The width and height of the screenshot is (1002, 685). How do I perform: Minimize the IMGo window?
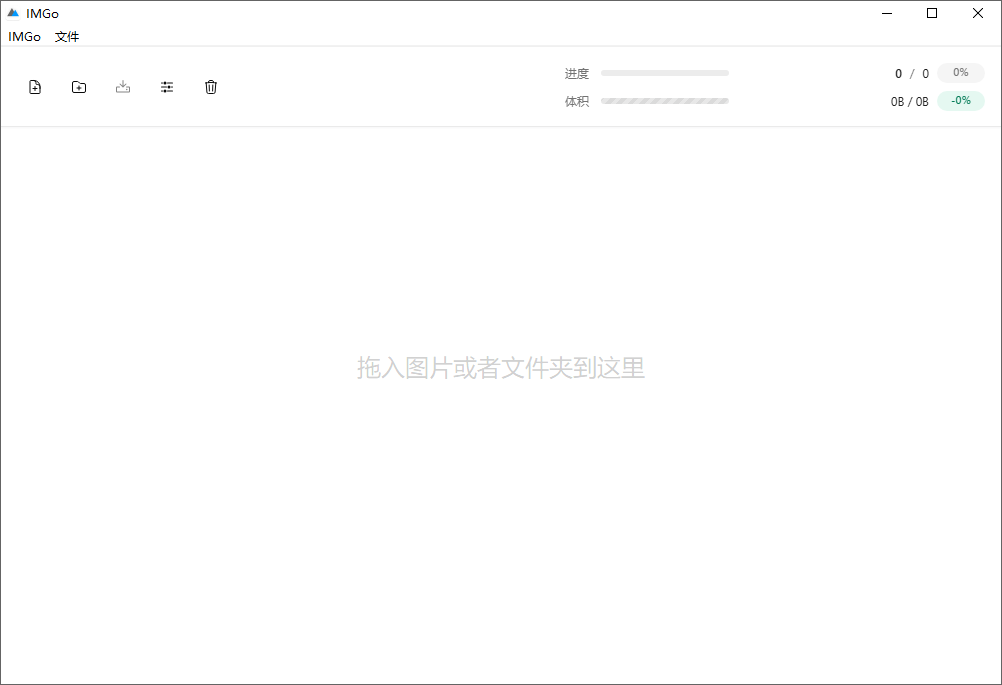[887, 13]
